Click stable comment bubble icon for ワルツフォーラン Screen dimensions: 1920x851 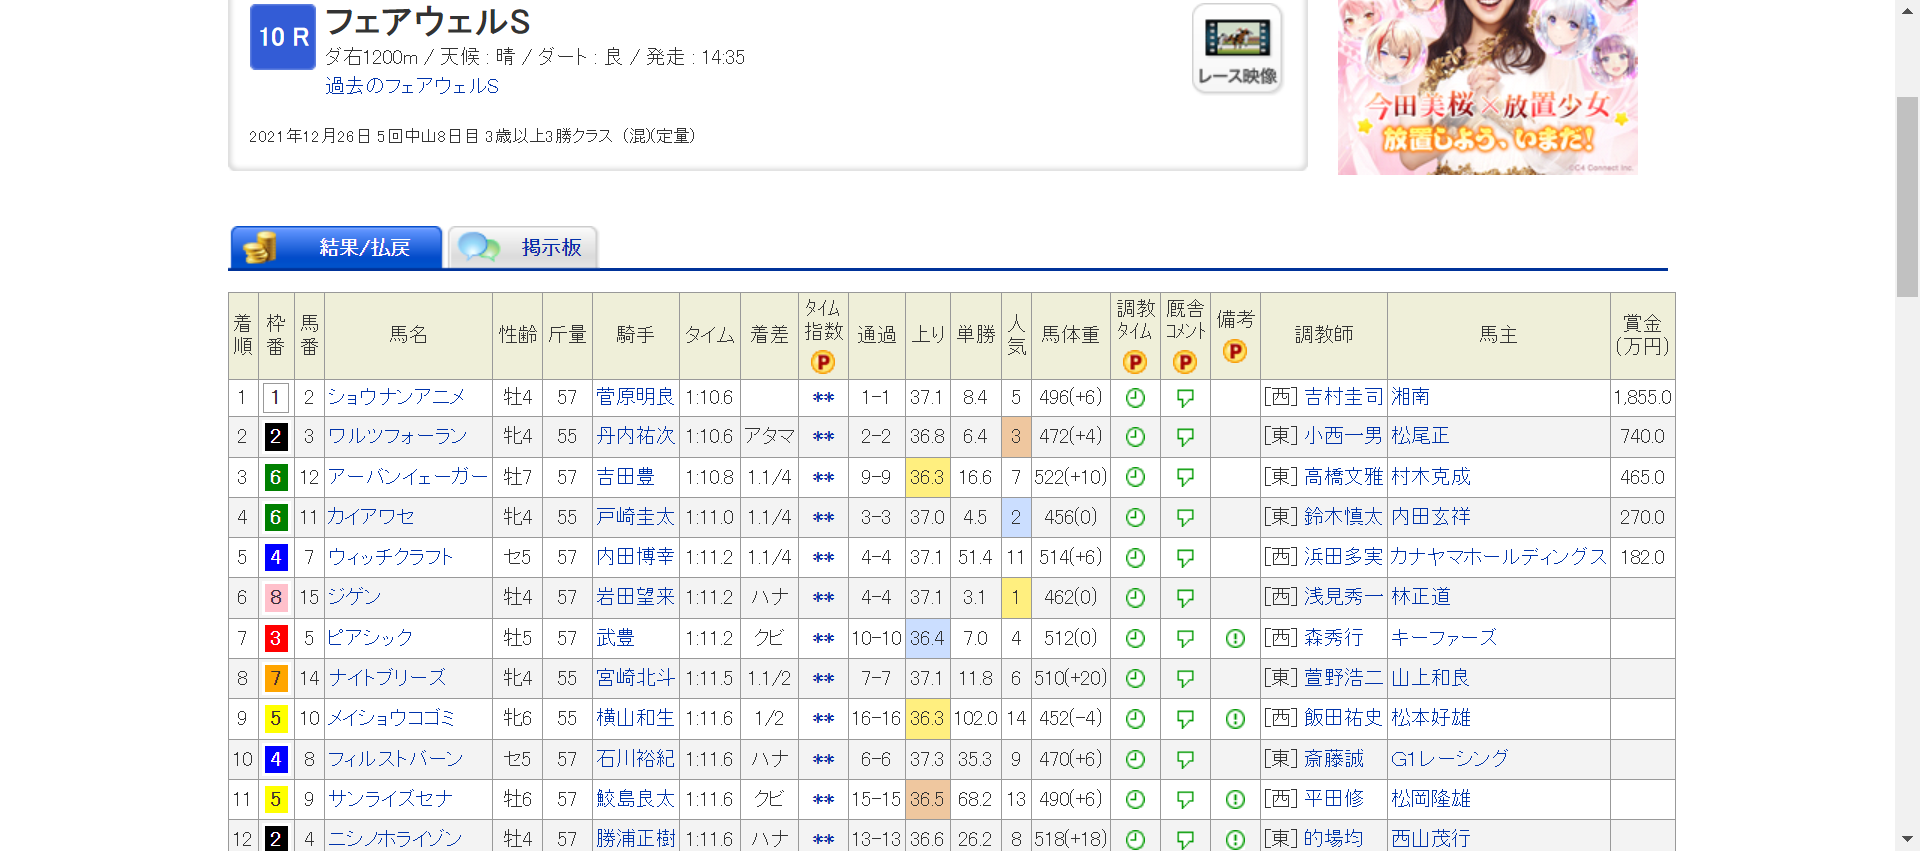click(1185, 437)
